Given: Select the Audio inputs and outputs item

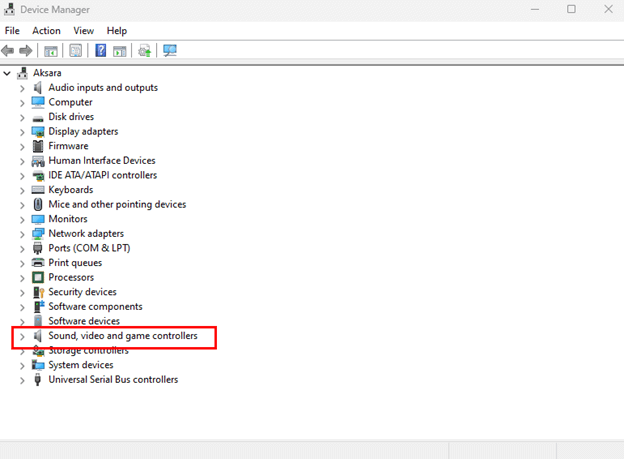Looking at the screenshot, I should (x=102, y=88).
